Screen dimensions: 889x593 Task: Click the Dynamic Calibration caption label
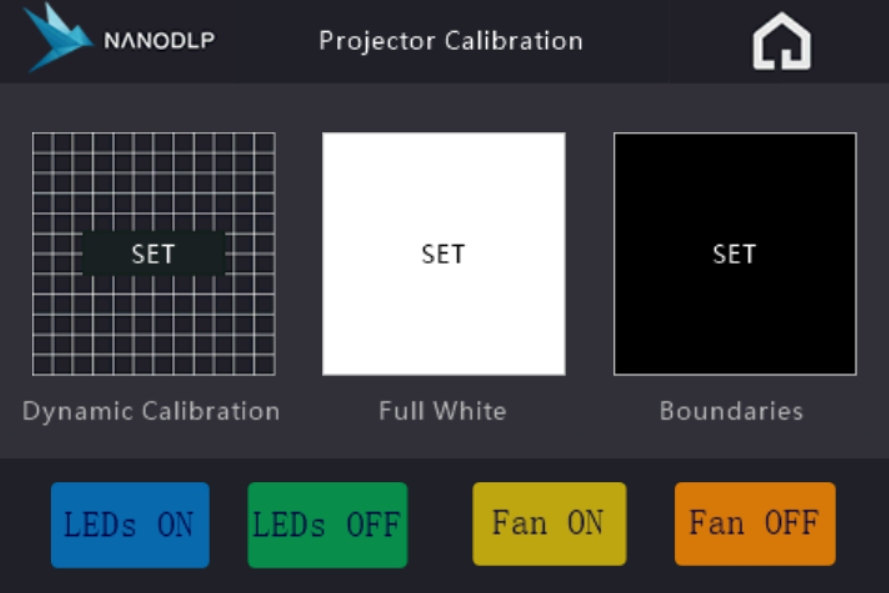click(151, 411)
